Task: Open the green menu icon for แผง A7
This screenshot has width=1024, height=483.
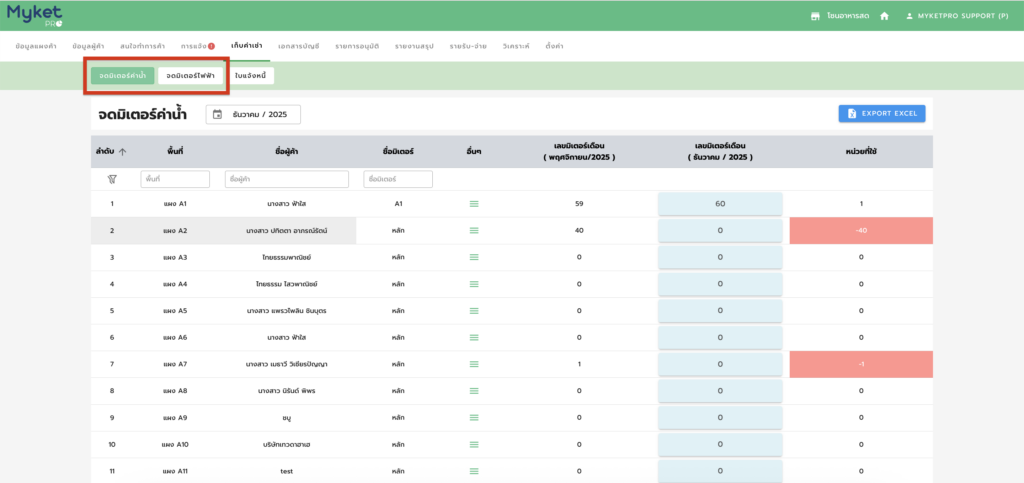Action: 474,364
